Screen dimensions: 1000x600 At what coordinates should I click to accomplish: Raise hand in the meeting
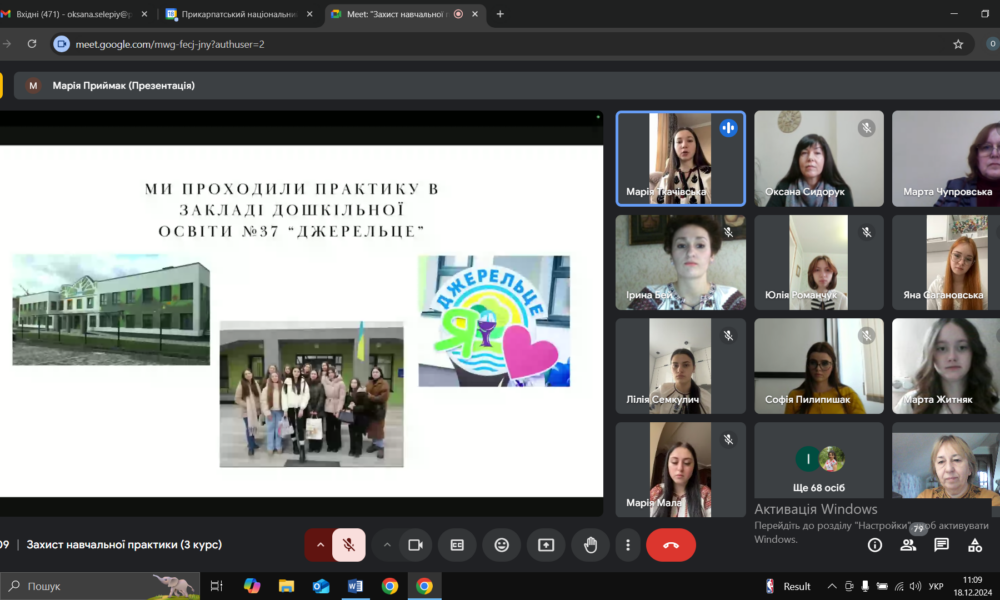[590, 545]
